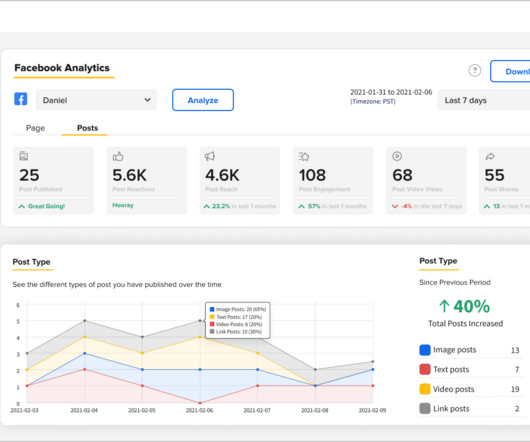Click the 5.6K Post Reactions card
This screenshot has height=442, width=530.
pyautogui.click(x=147, y=180)
